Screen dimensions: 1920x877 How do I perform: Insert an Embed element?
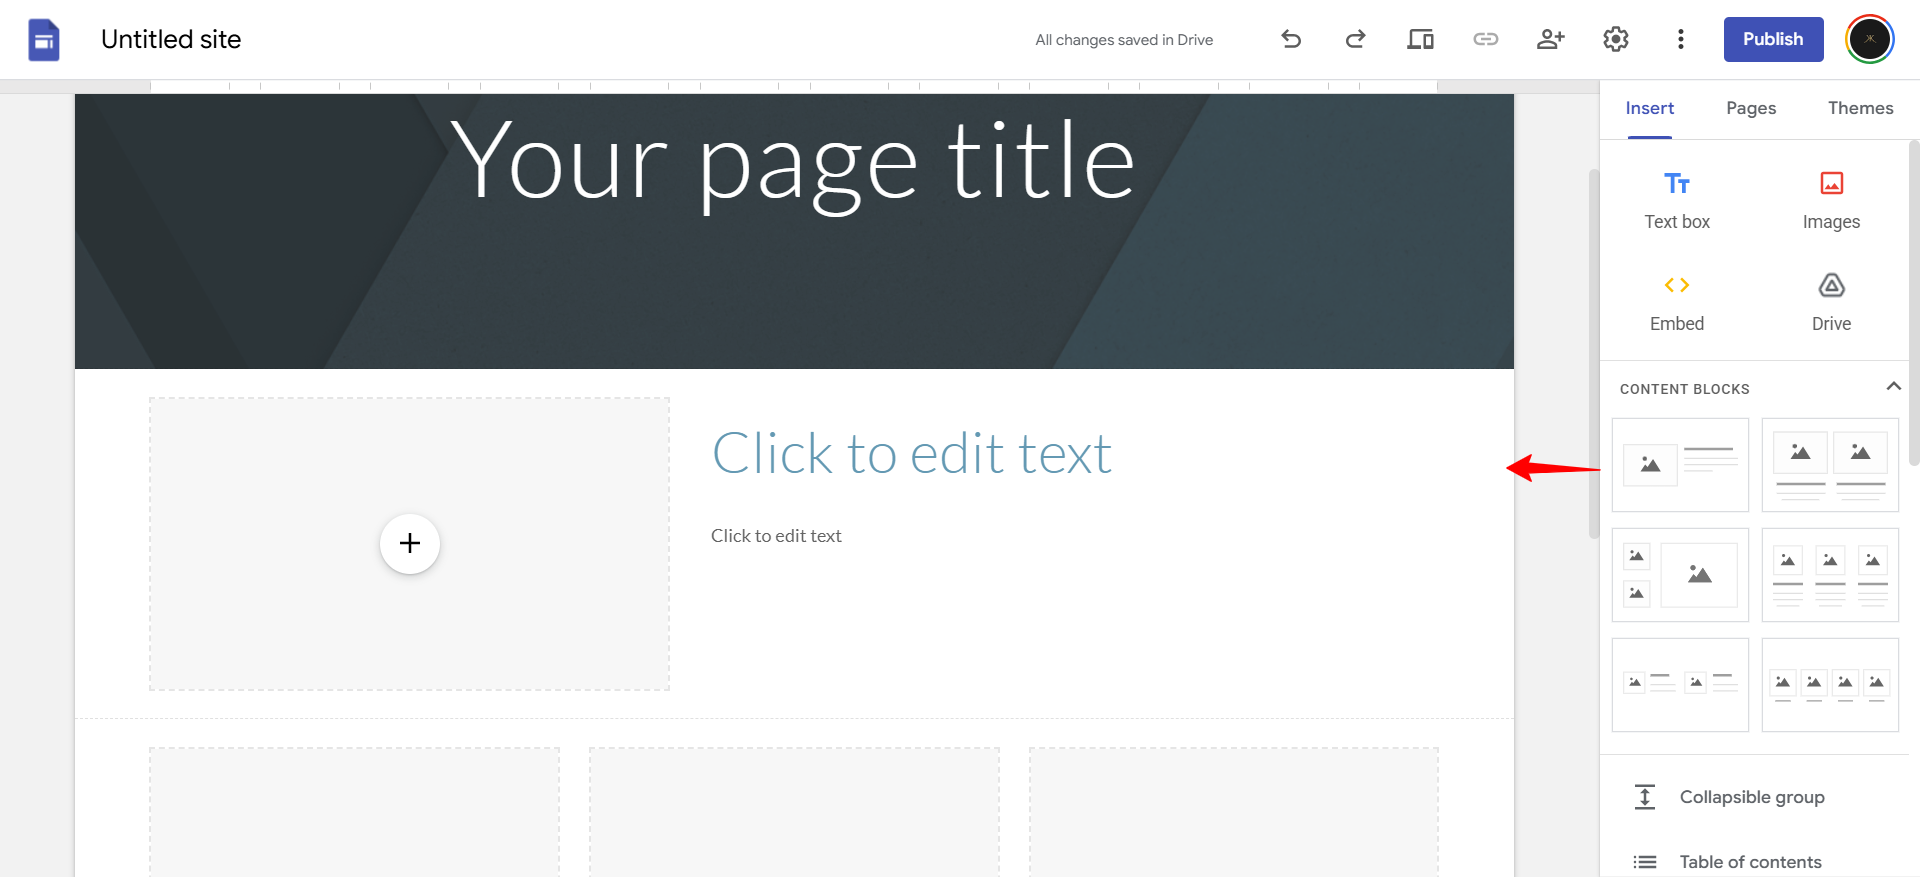coord(1677,302)
